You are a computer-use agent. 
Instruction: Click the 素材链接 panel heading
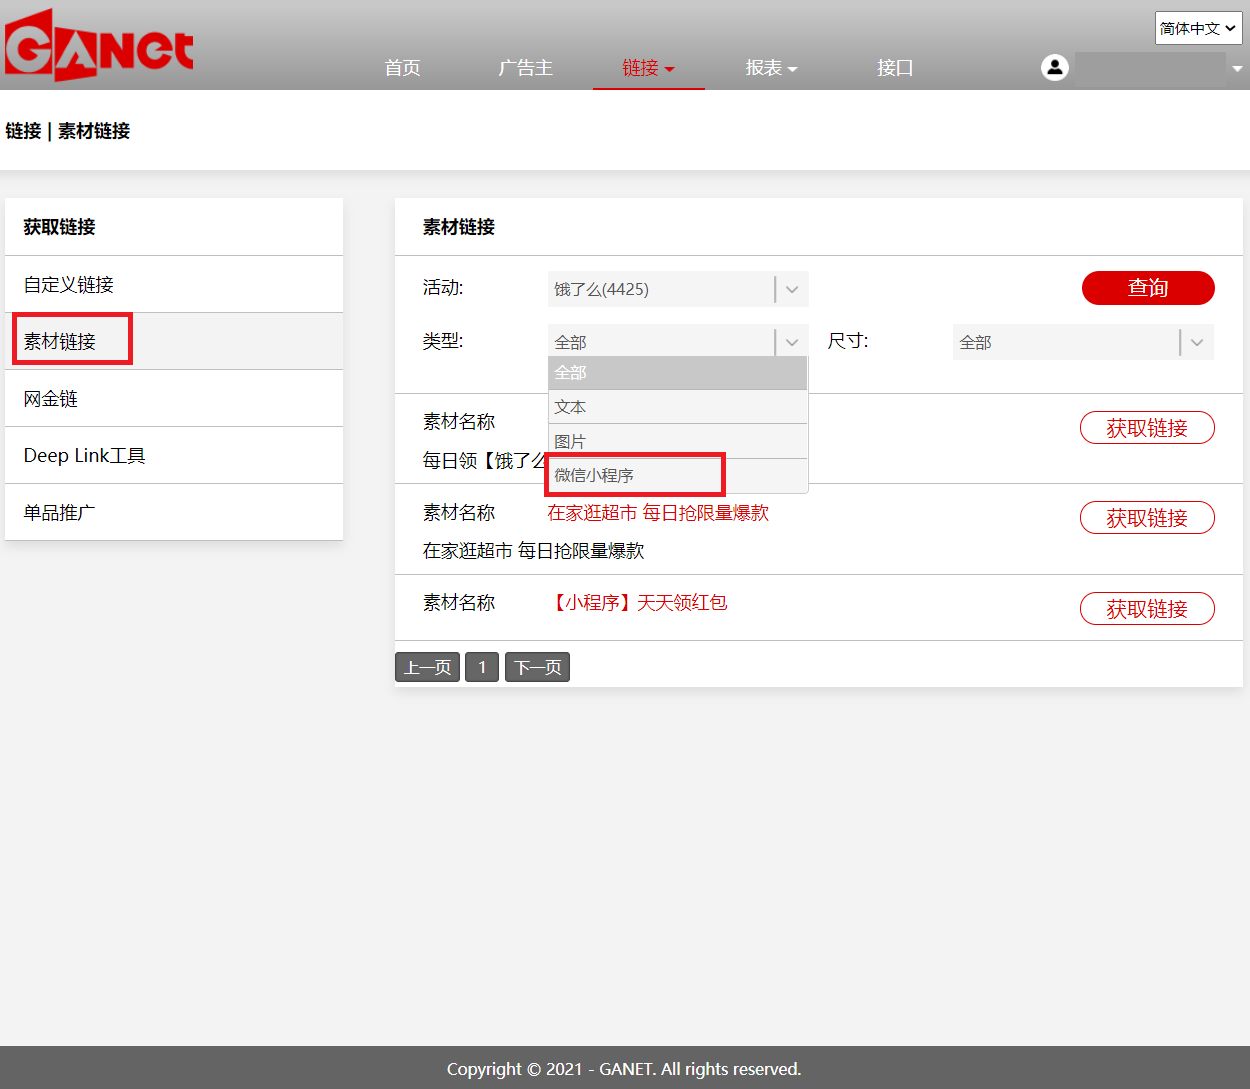[459, 227]
